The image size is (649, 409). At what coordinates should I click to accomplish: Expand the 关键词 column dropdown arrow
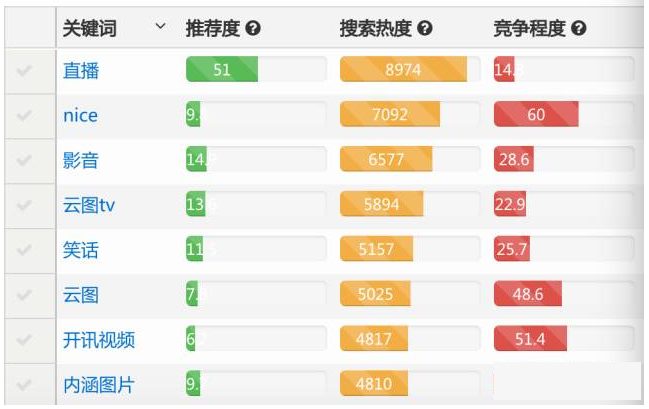click(161, 26)
